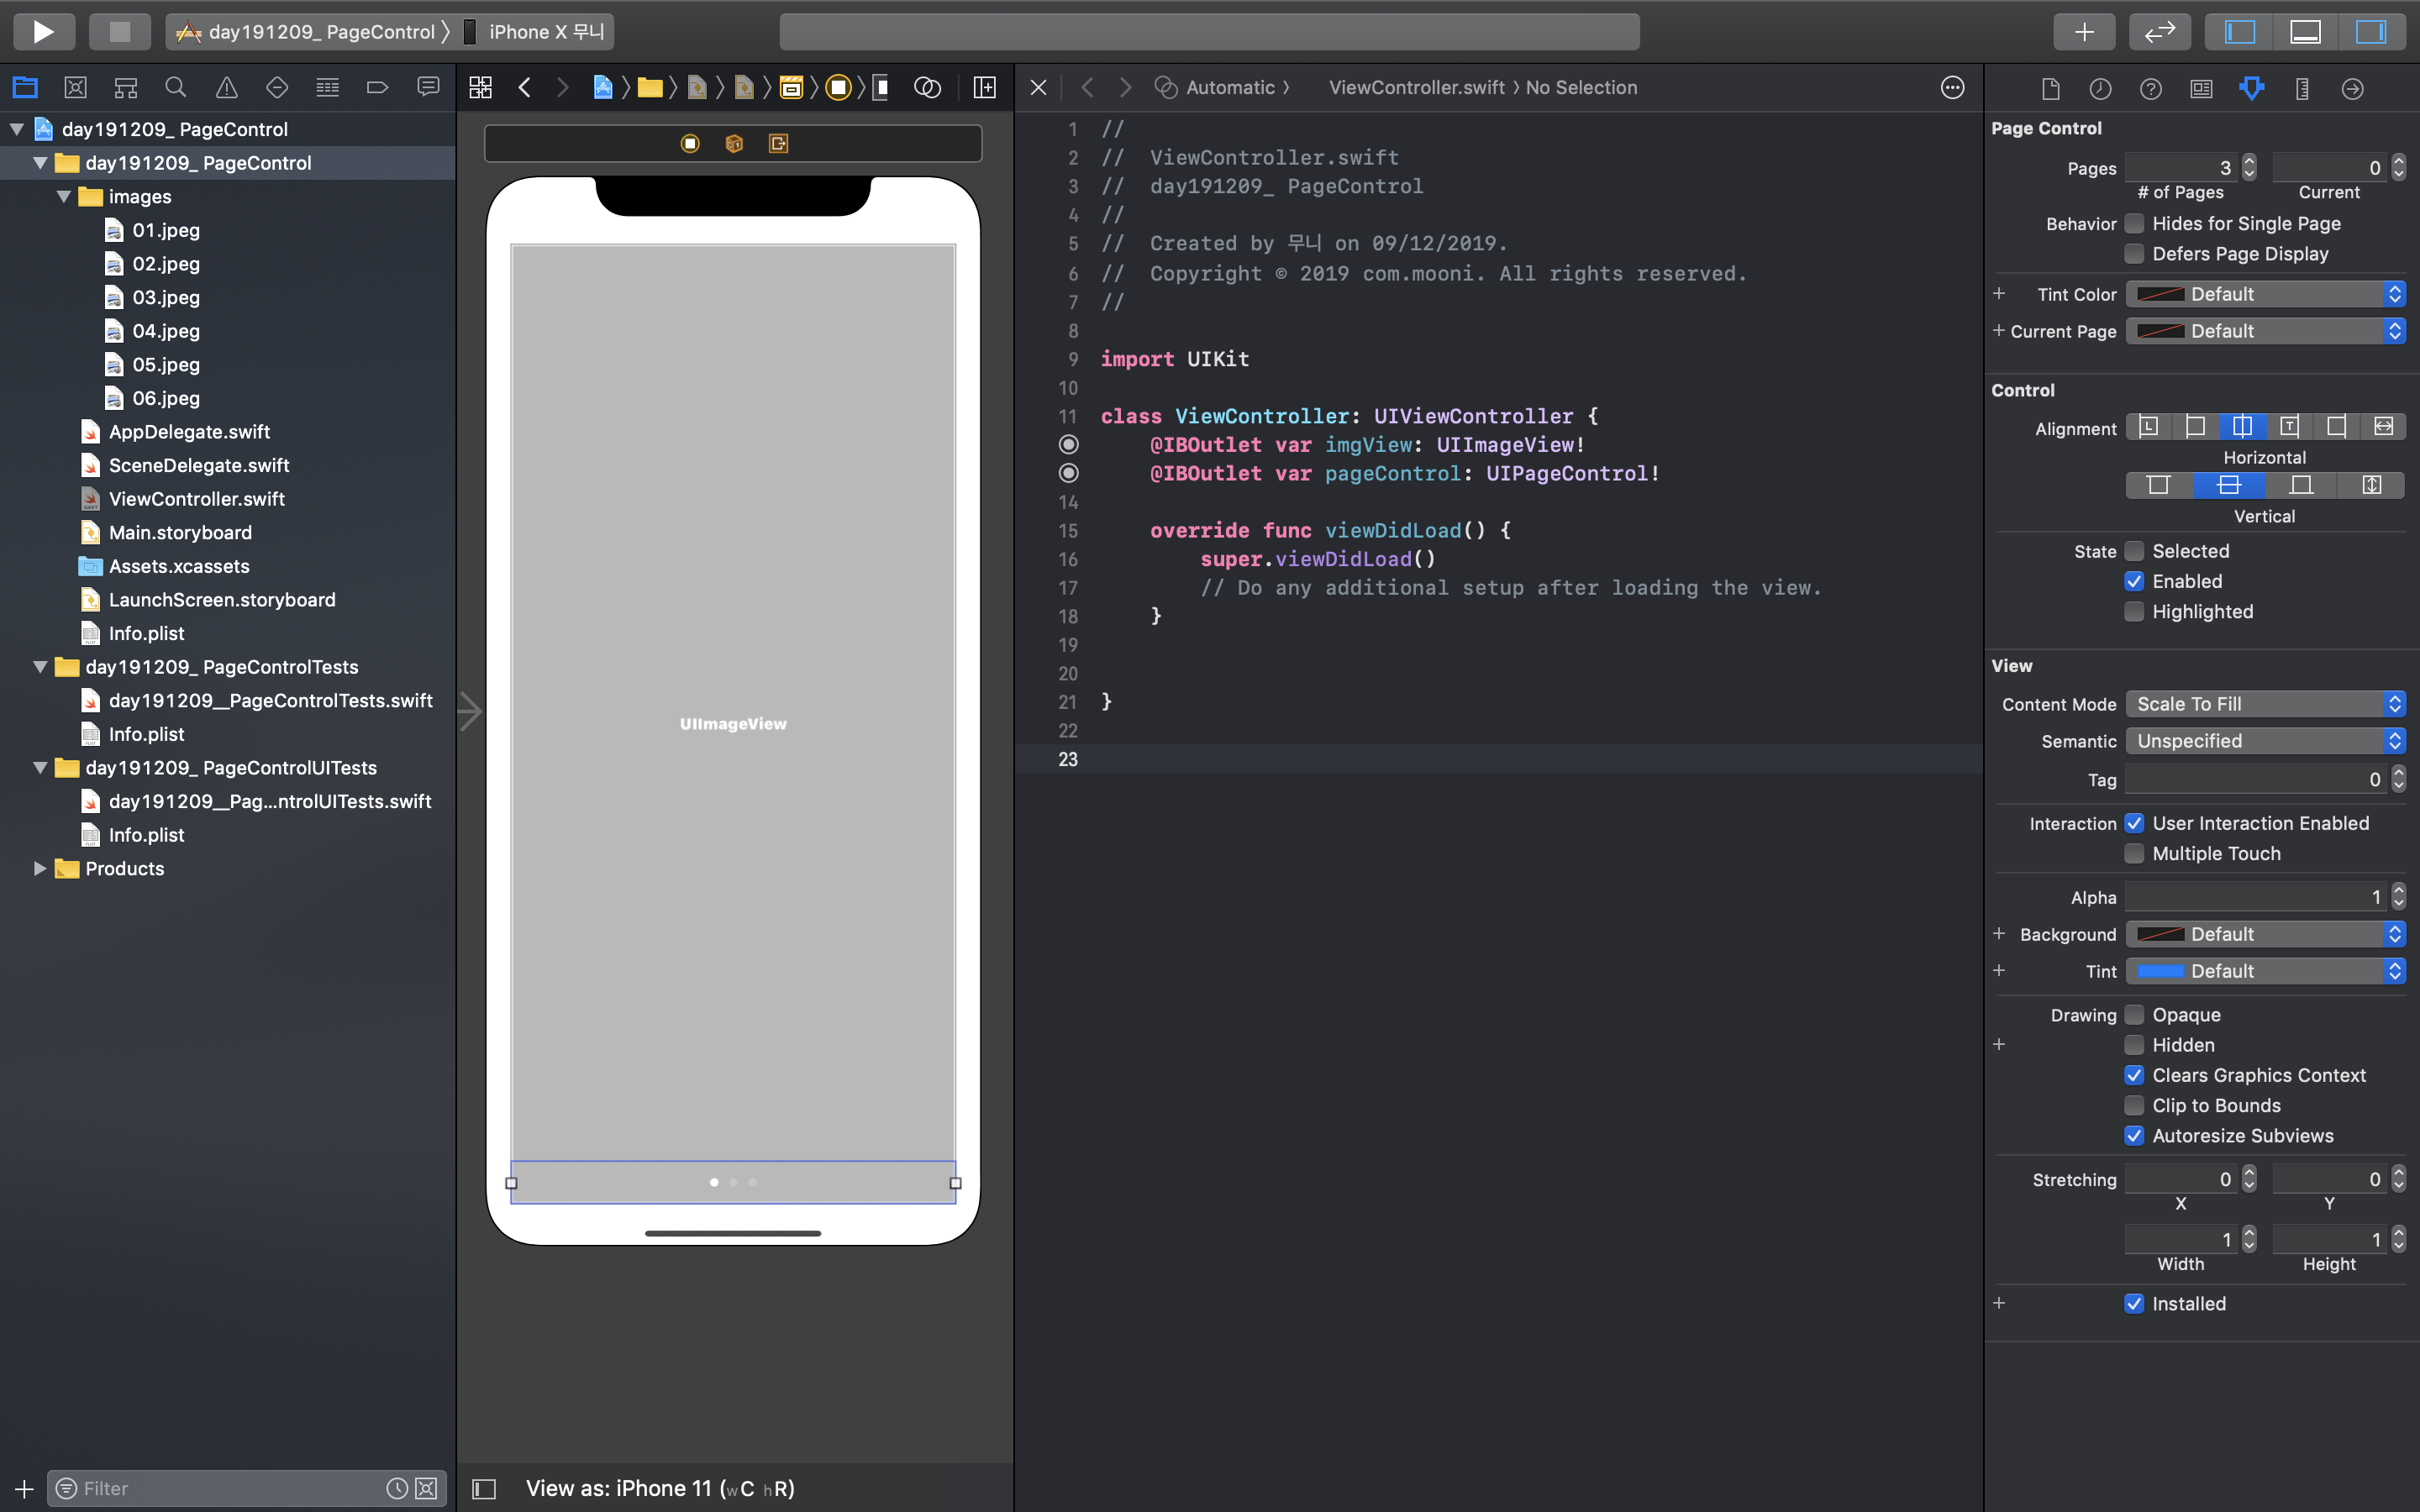The width and height of the screenshot is (2420, 1512).
Task: Click the code review arrows button
Action: [2160, 31]
